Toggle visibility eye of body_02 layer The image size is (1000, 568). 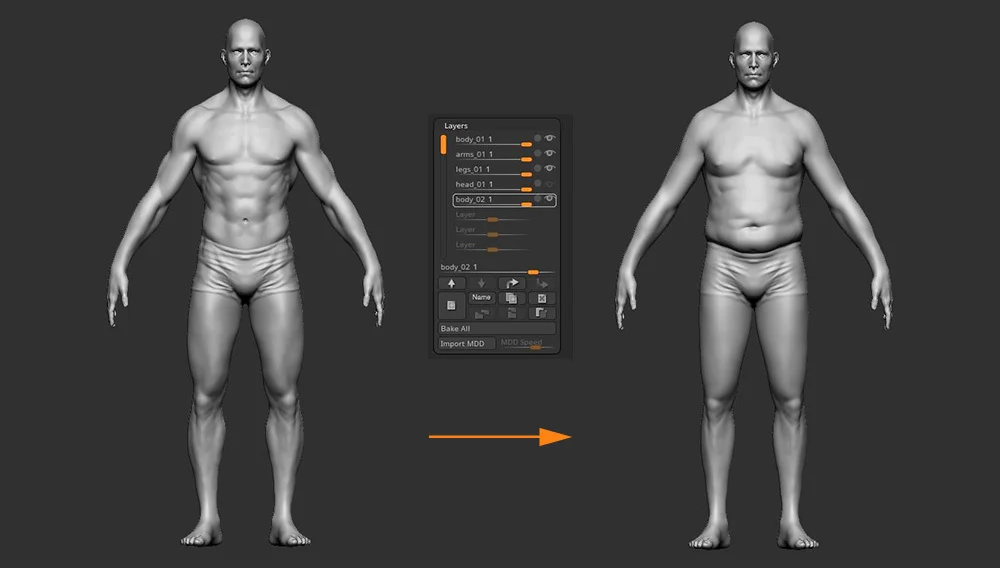point(550,199)
